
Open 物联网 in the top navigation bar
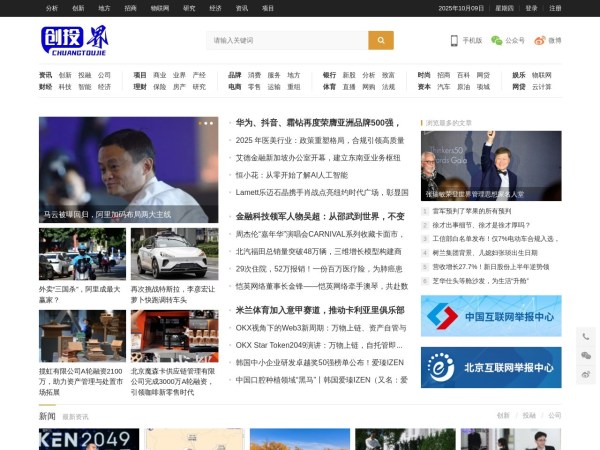pos(160,7)
